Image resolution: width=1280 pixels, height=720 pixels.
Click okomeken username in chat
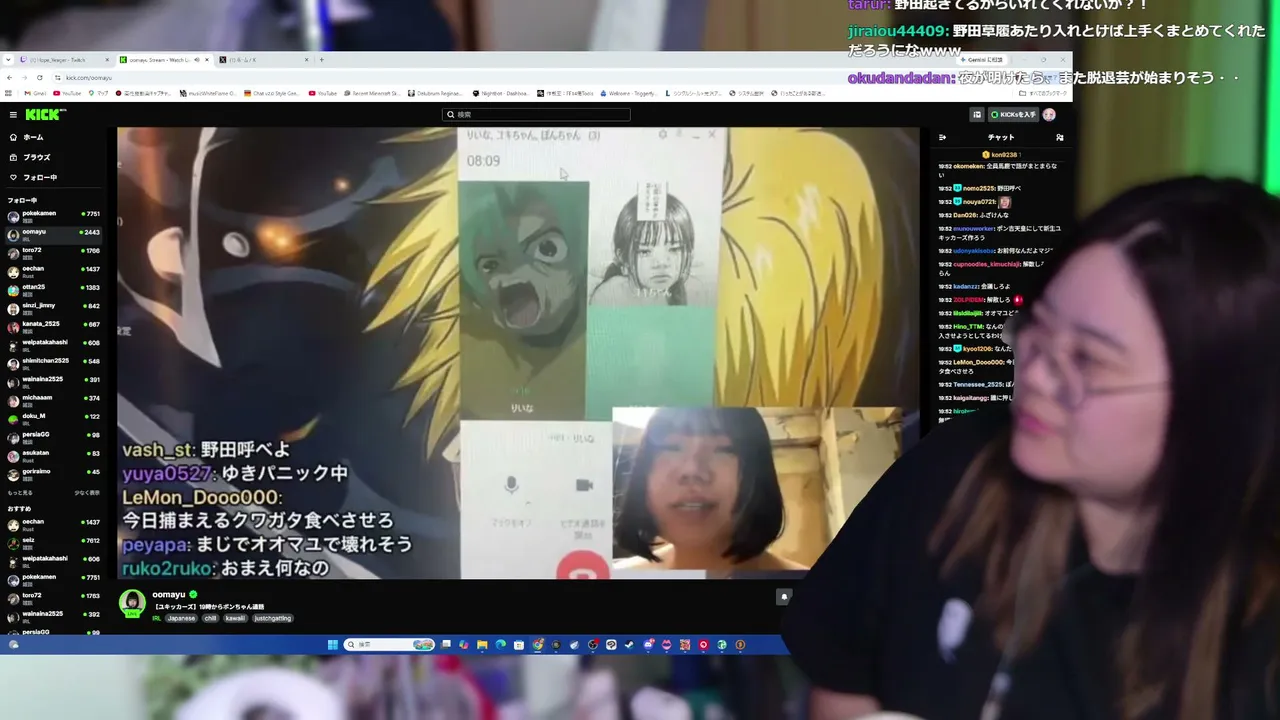pyautogui.click(x=969, y=166)
